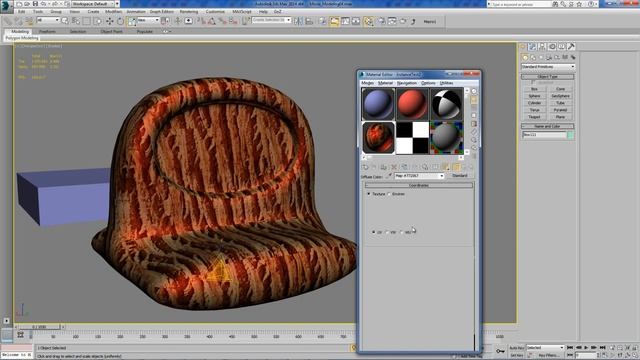
Task: Select the UV radio button
Action: click(x=373, y=232)
